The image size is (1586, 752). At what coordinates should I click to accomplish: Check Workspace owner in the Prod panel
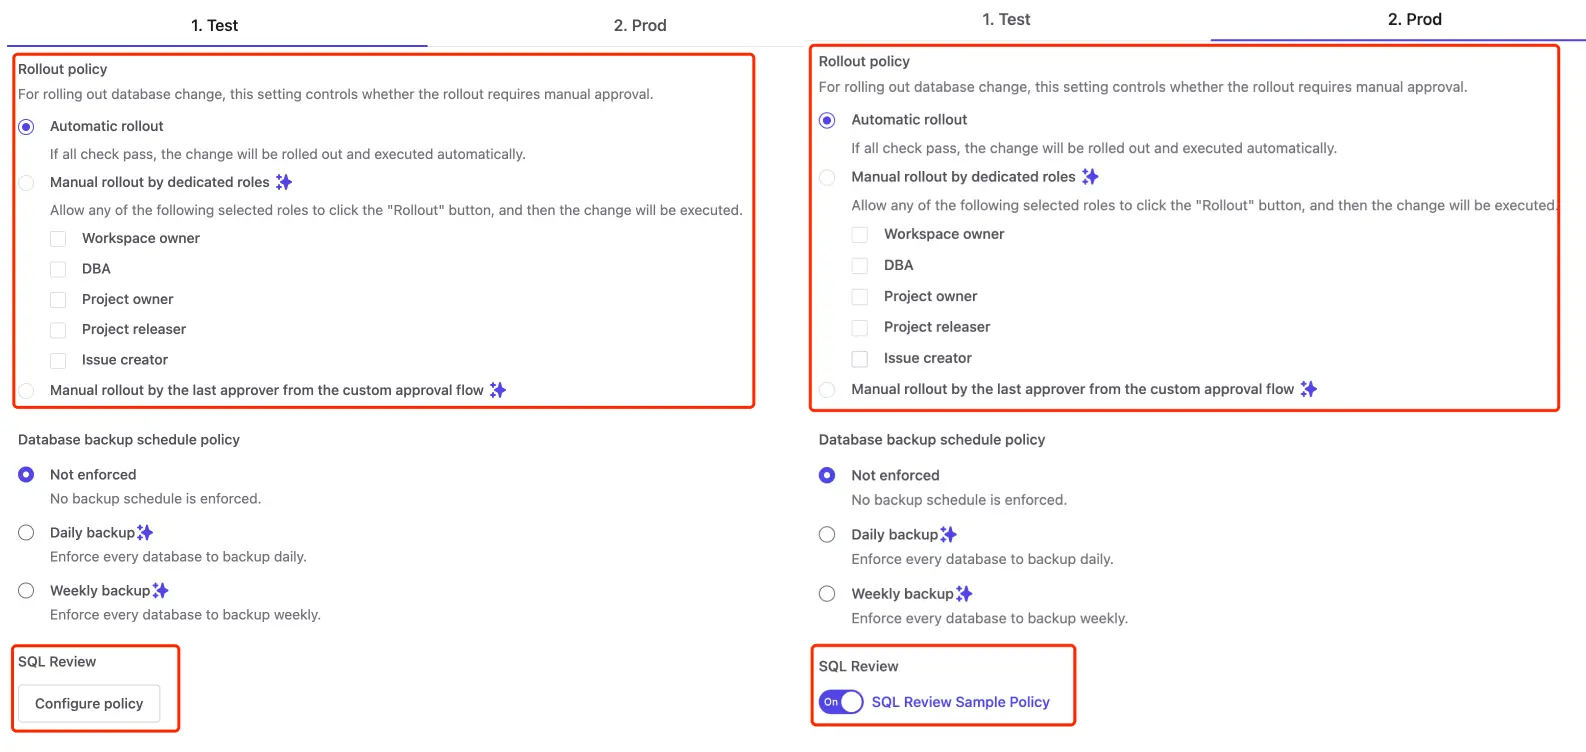860,234
